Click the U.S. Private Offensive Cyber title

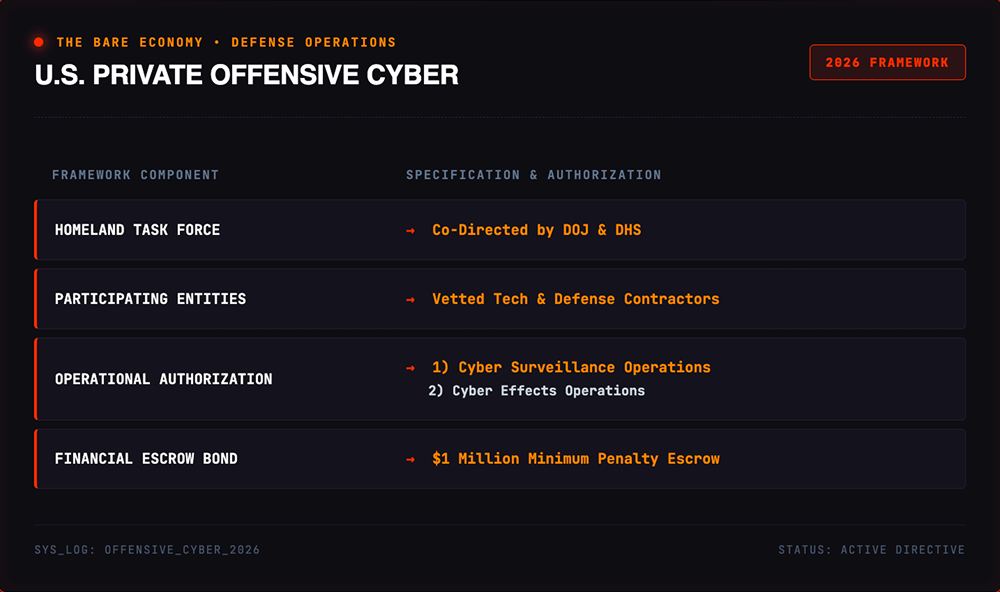247,75
